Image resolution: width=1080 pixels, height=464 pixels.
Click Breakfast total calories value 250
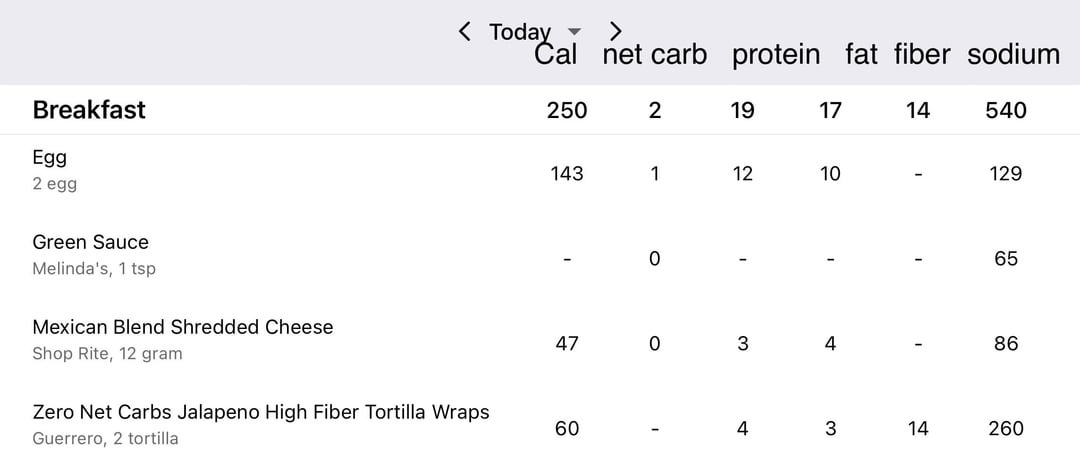tap(567, 110)
